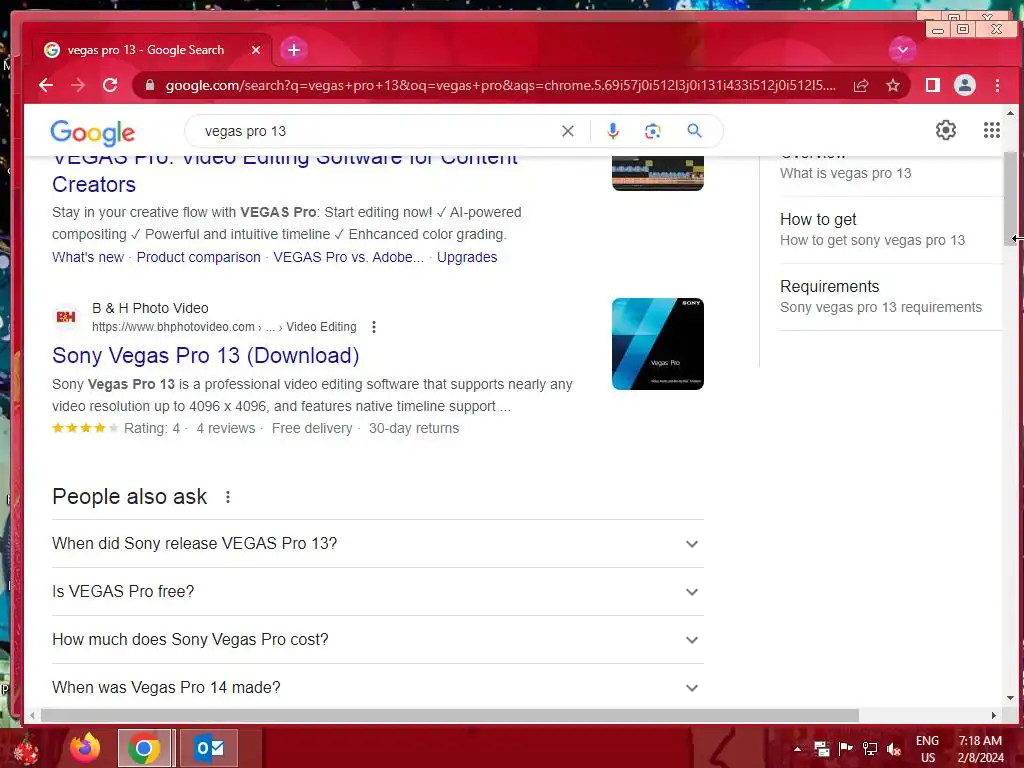Click the 4 reviews text
The height and width of the screenshot is (768, 1024).
coord(225,428)
